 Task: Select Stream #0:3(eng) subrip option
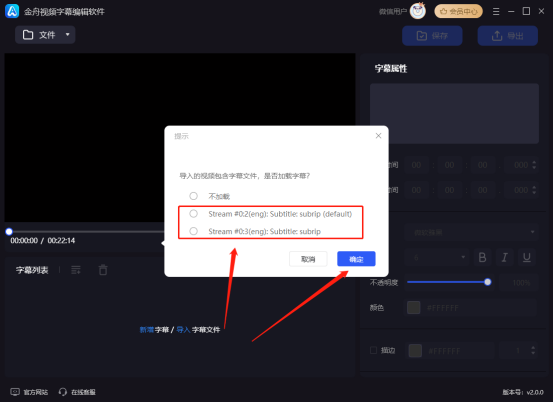click(x=193, y=231)
